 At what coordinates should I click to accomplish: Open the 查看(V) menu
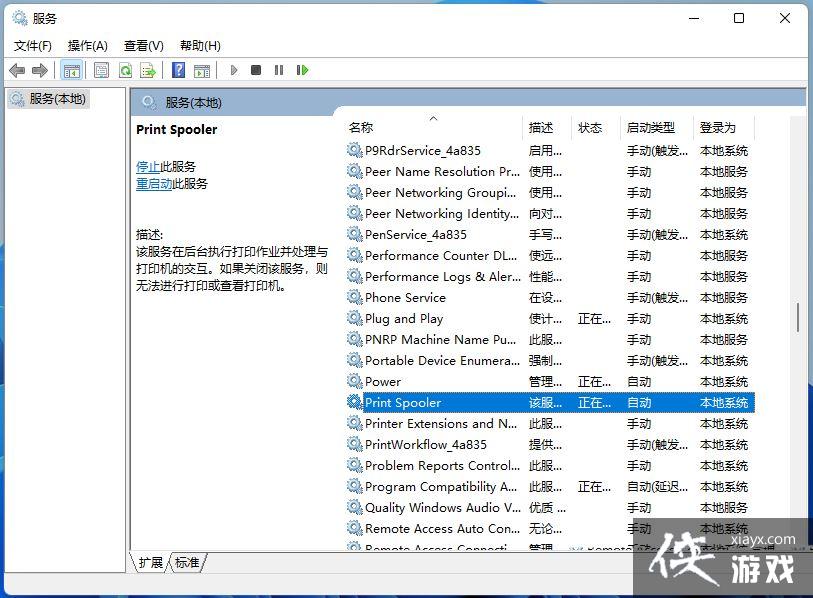[143, 45]
